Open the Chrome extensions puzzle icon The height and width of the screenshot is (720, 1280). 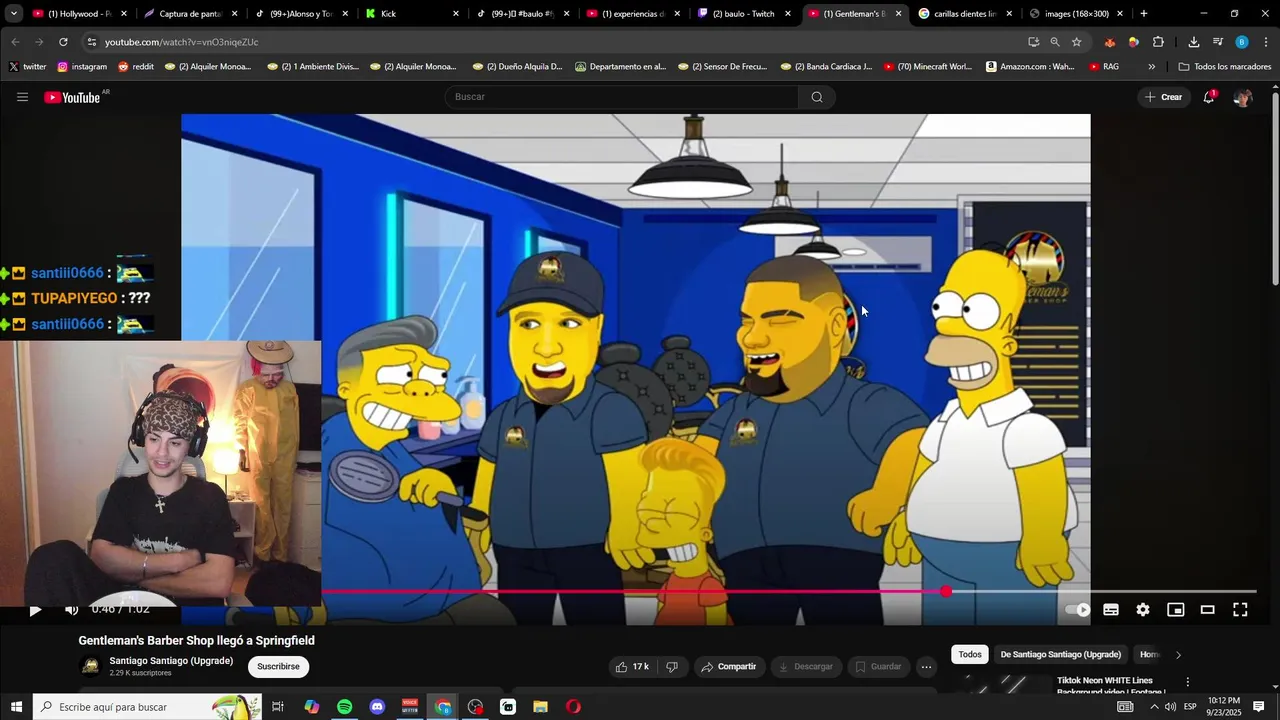click(1158, 42)
